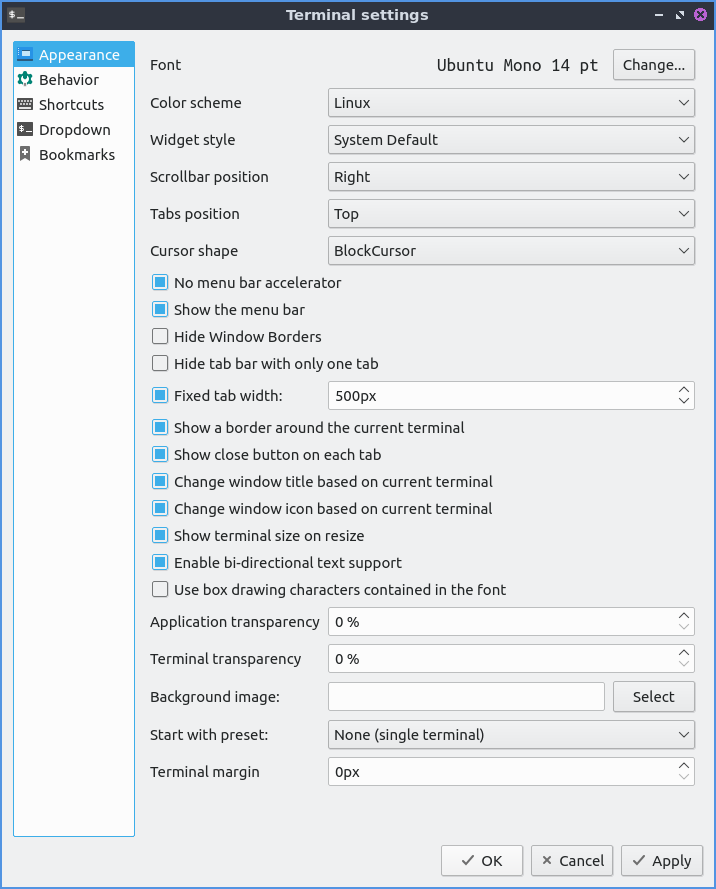Click the Bookmarks icon in sidebar
The width and height of the screenshot is (716, 889).
click(x=25, y=155)
